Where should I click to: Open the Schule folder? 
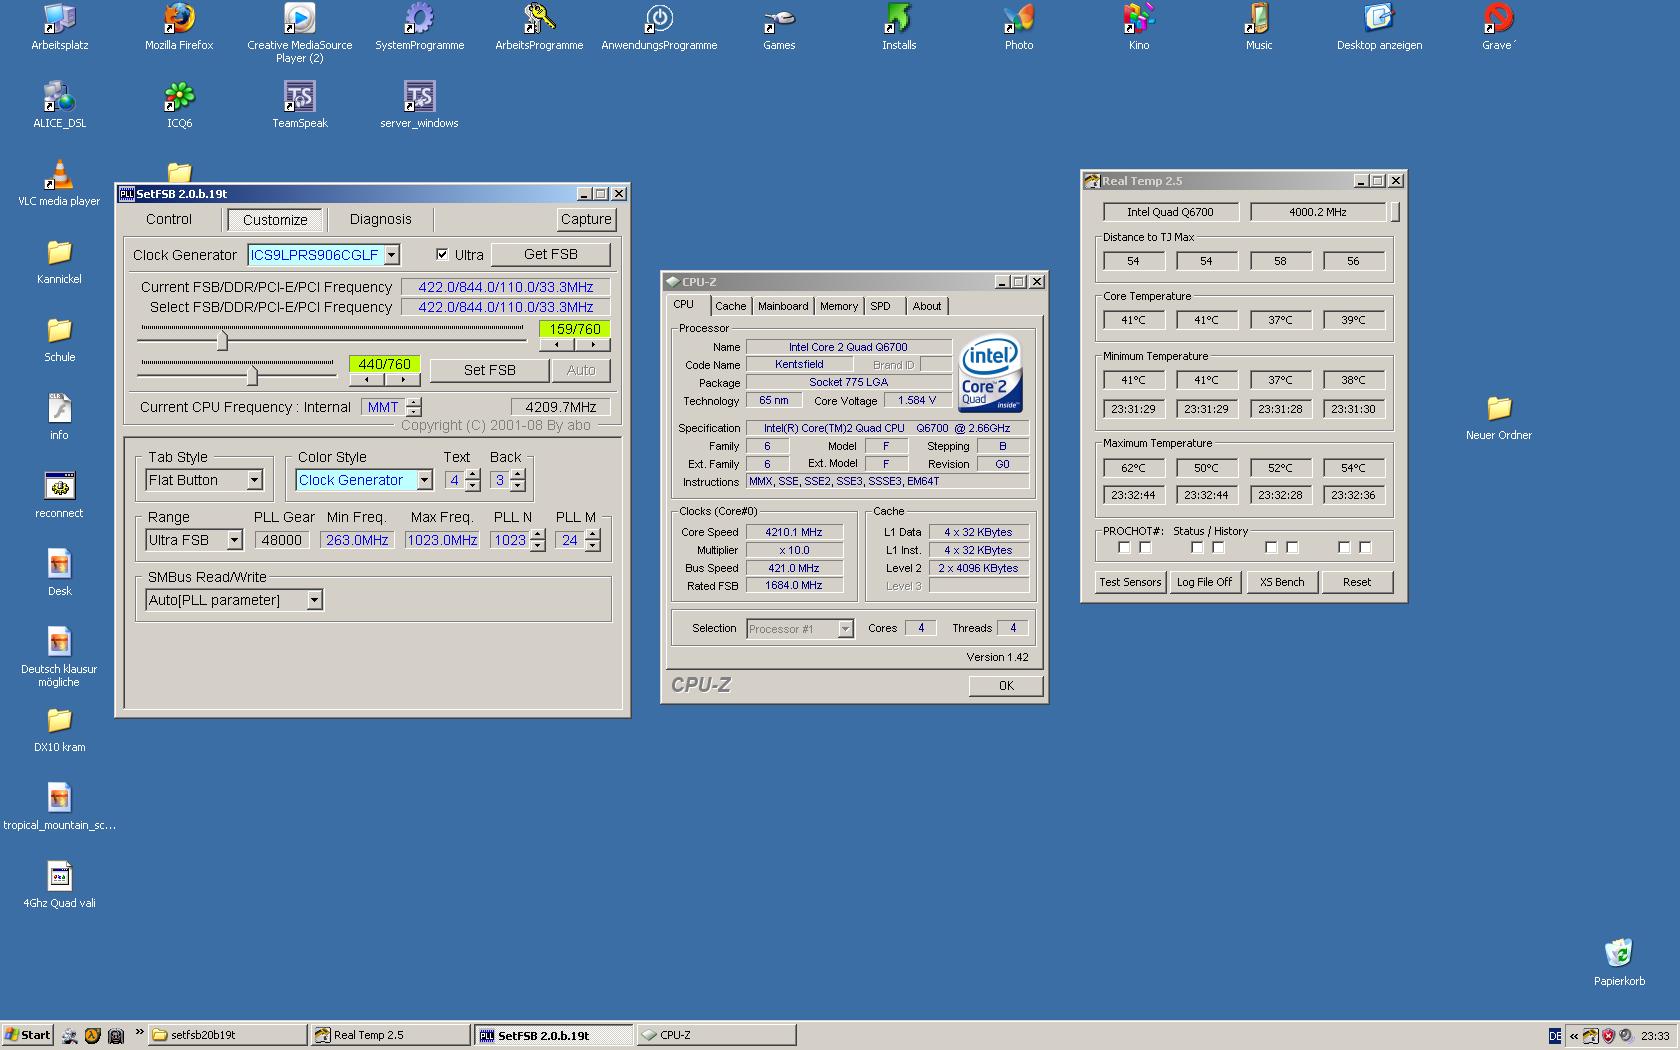coord(59,338)
